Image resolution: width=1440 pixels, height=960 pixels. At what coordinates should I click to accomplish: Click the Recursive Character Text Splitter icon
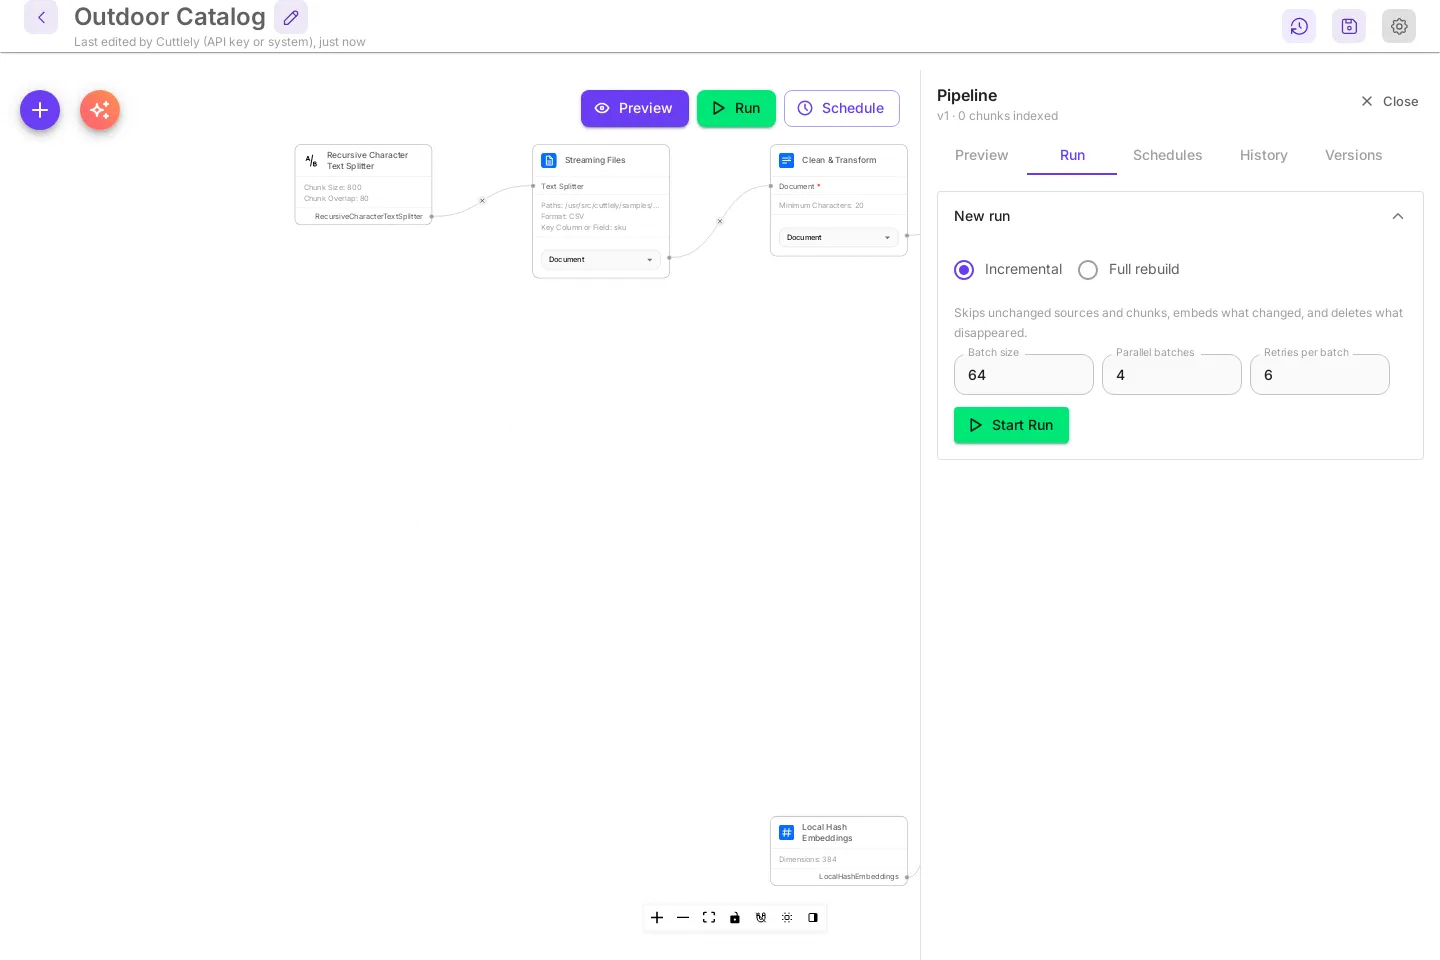[311, 160]
